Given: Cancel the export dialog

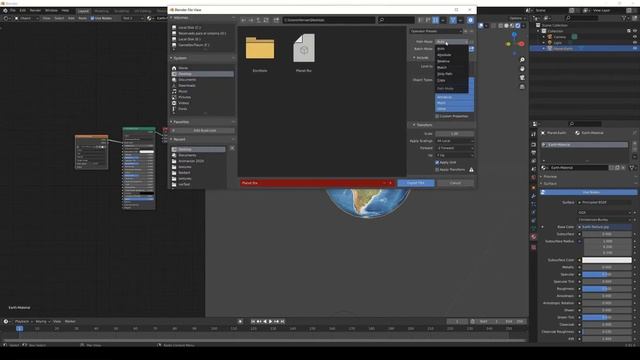Looking at the screenshot, I should pyautogui.click(x=455, y=183).
